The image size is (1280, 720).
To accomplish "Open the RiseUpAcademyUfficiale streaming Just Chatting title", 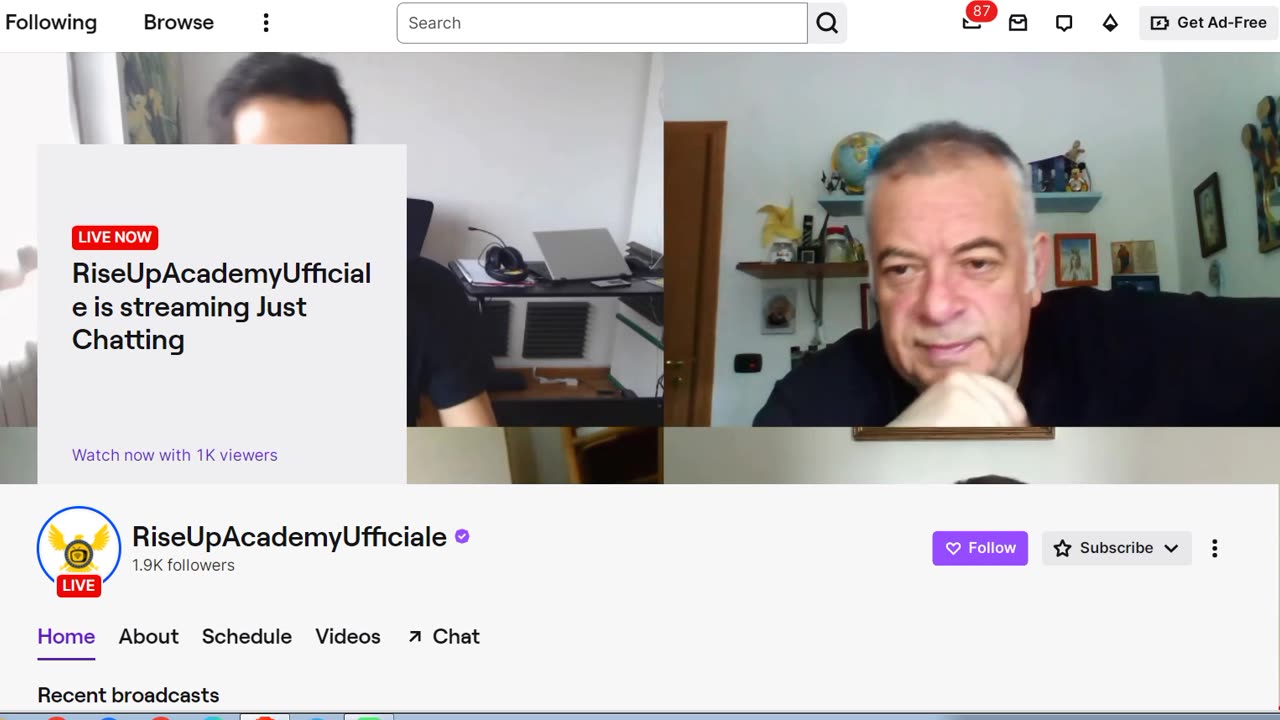I will tap(221, 306).
